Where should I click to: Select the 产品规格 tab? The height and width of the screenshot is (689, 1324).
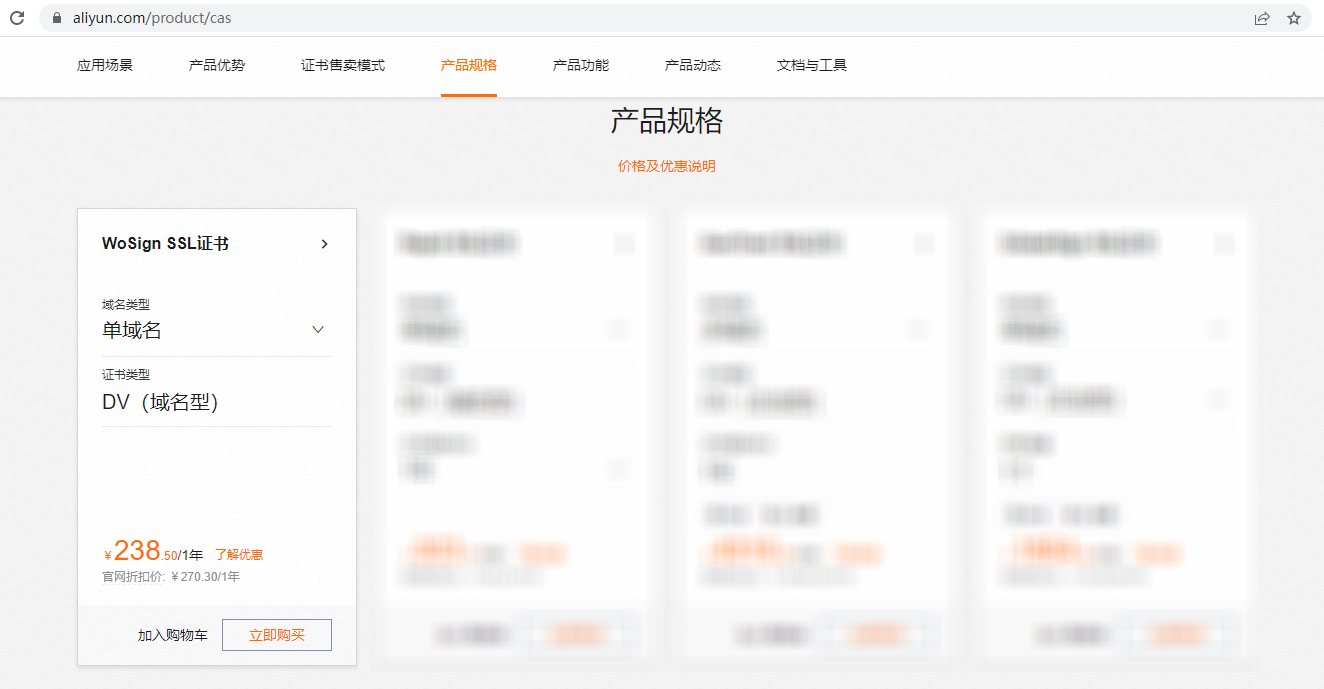[469, 65]
